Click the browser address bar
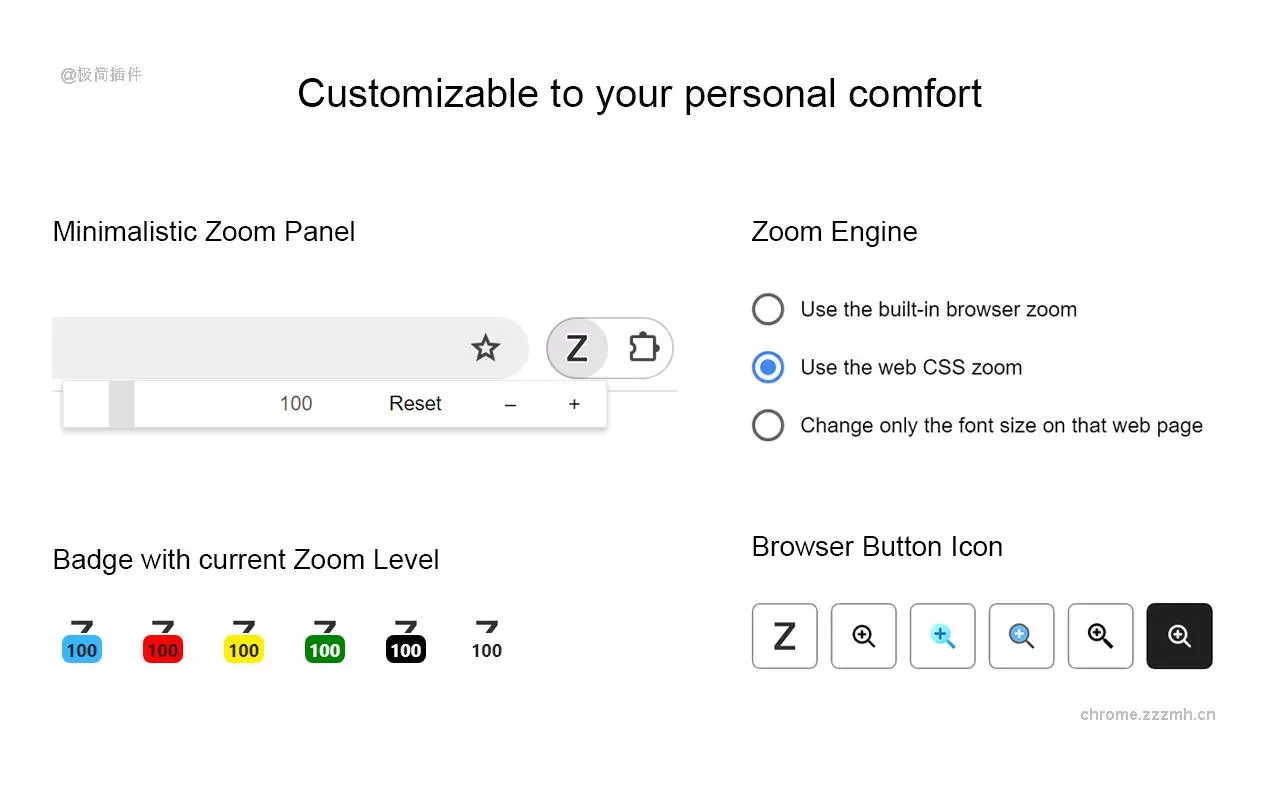This screenshot has width=1280, height=800. [290, 348]
